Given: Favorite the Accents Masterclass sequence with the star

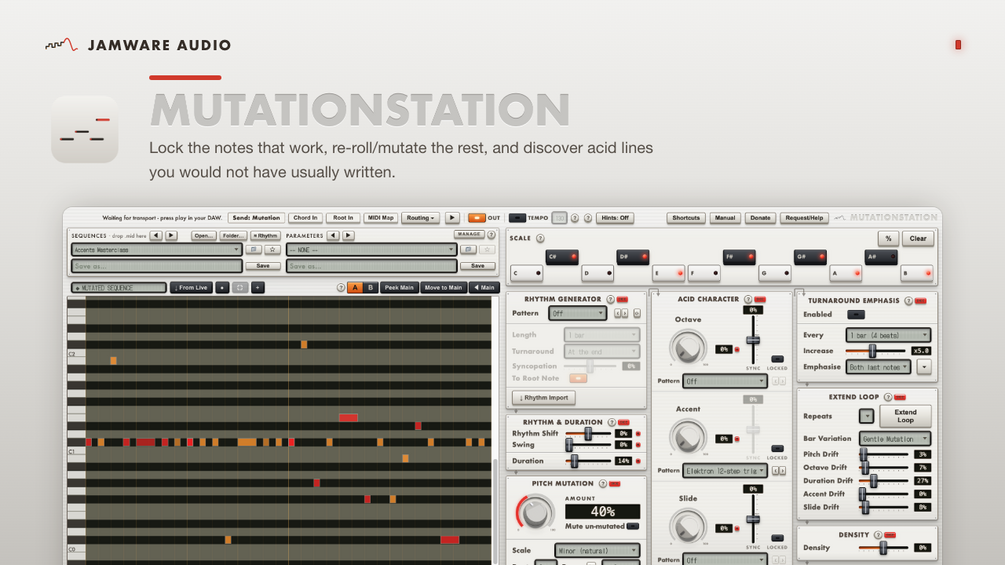Looking at the screenshot, I should pyautogui.click(x=272, y=250).
